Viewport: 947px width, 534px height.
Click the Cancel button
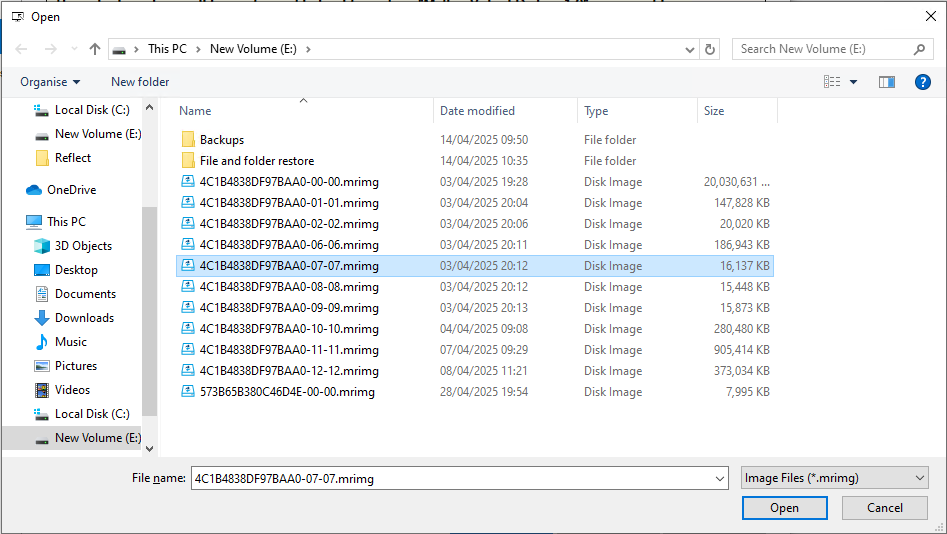[884, 508]
